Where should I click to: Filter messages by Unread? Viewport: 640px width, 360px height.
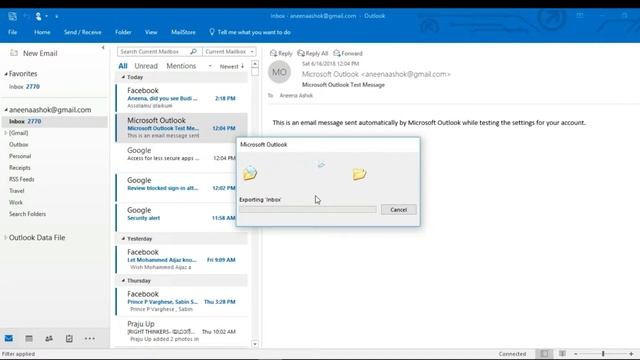pos(146,66)
